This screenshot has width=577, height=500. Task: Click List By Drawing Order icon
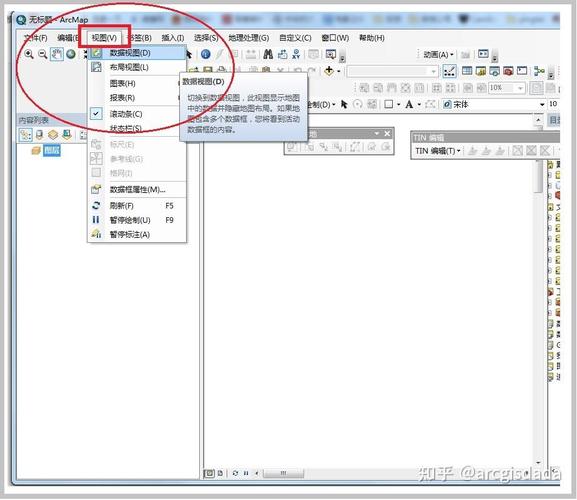(x=25, y=135)
